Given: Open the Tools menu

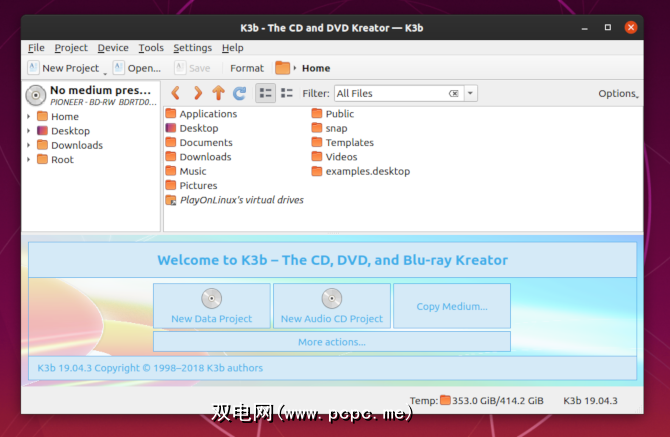Looking at the screenshot, I should click(151, 48).
